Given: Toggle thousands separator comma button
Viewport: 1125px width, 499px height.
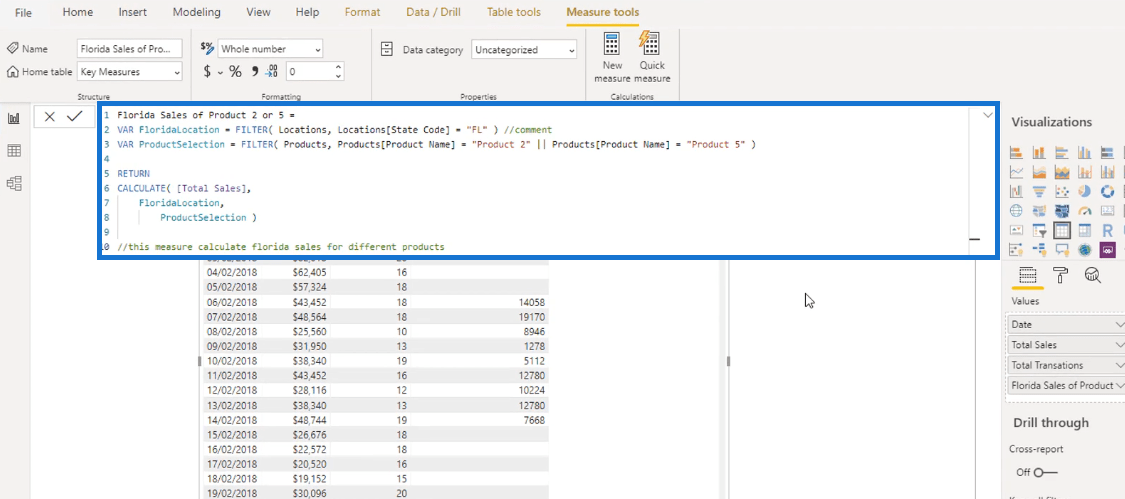Looking at the screenshot, I should [254, 71].
